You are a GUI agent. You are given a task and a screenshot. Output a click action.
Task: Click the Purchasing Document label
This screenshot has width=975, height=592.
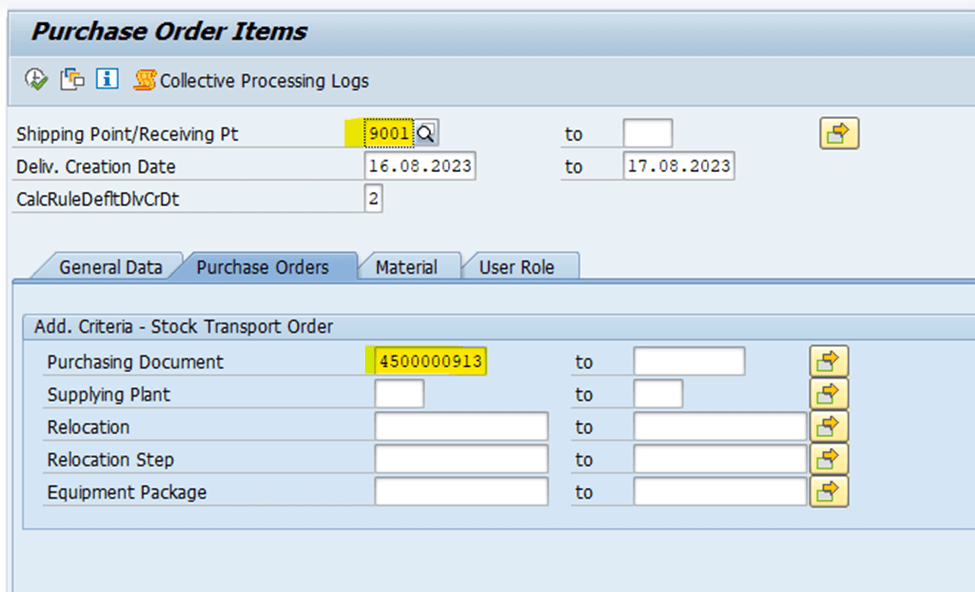click(135, 362)
